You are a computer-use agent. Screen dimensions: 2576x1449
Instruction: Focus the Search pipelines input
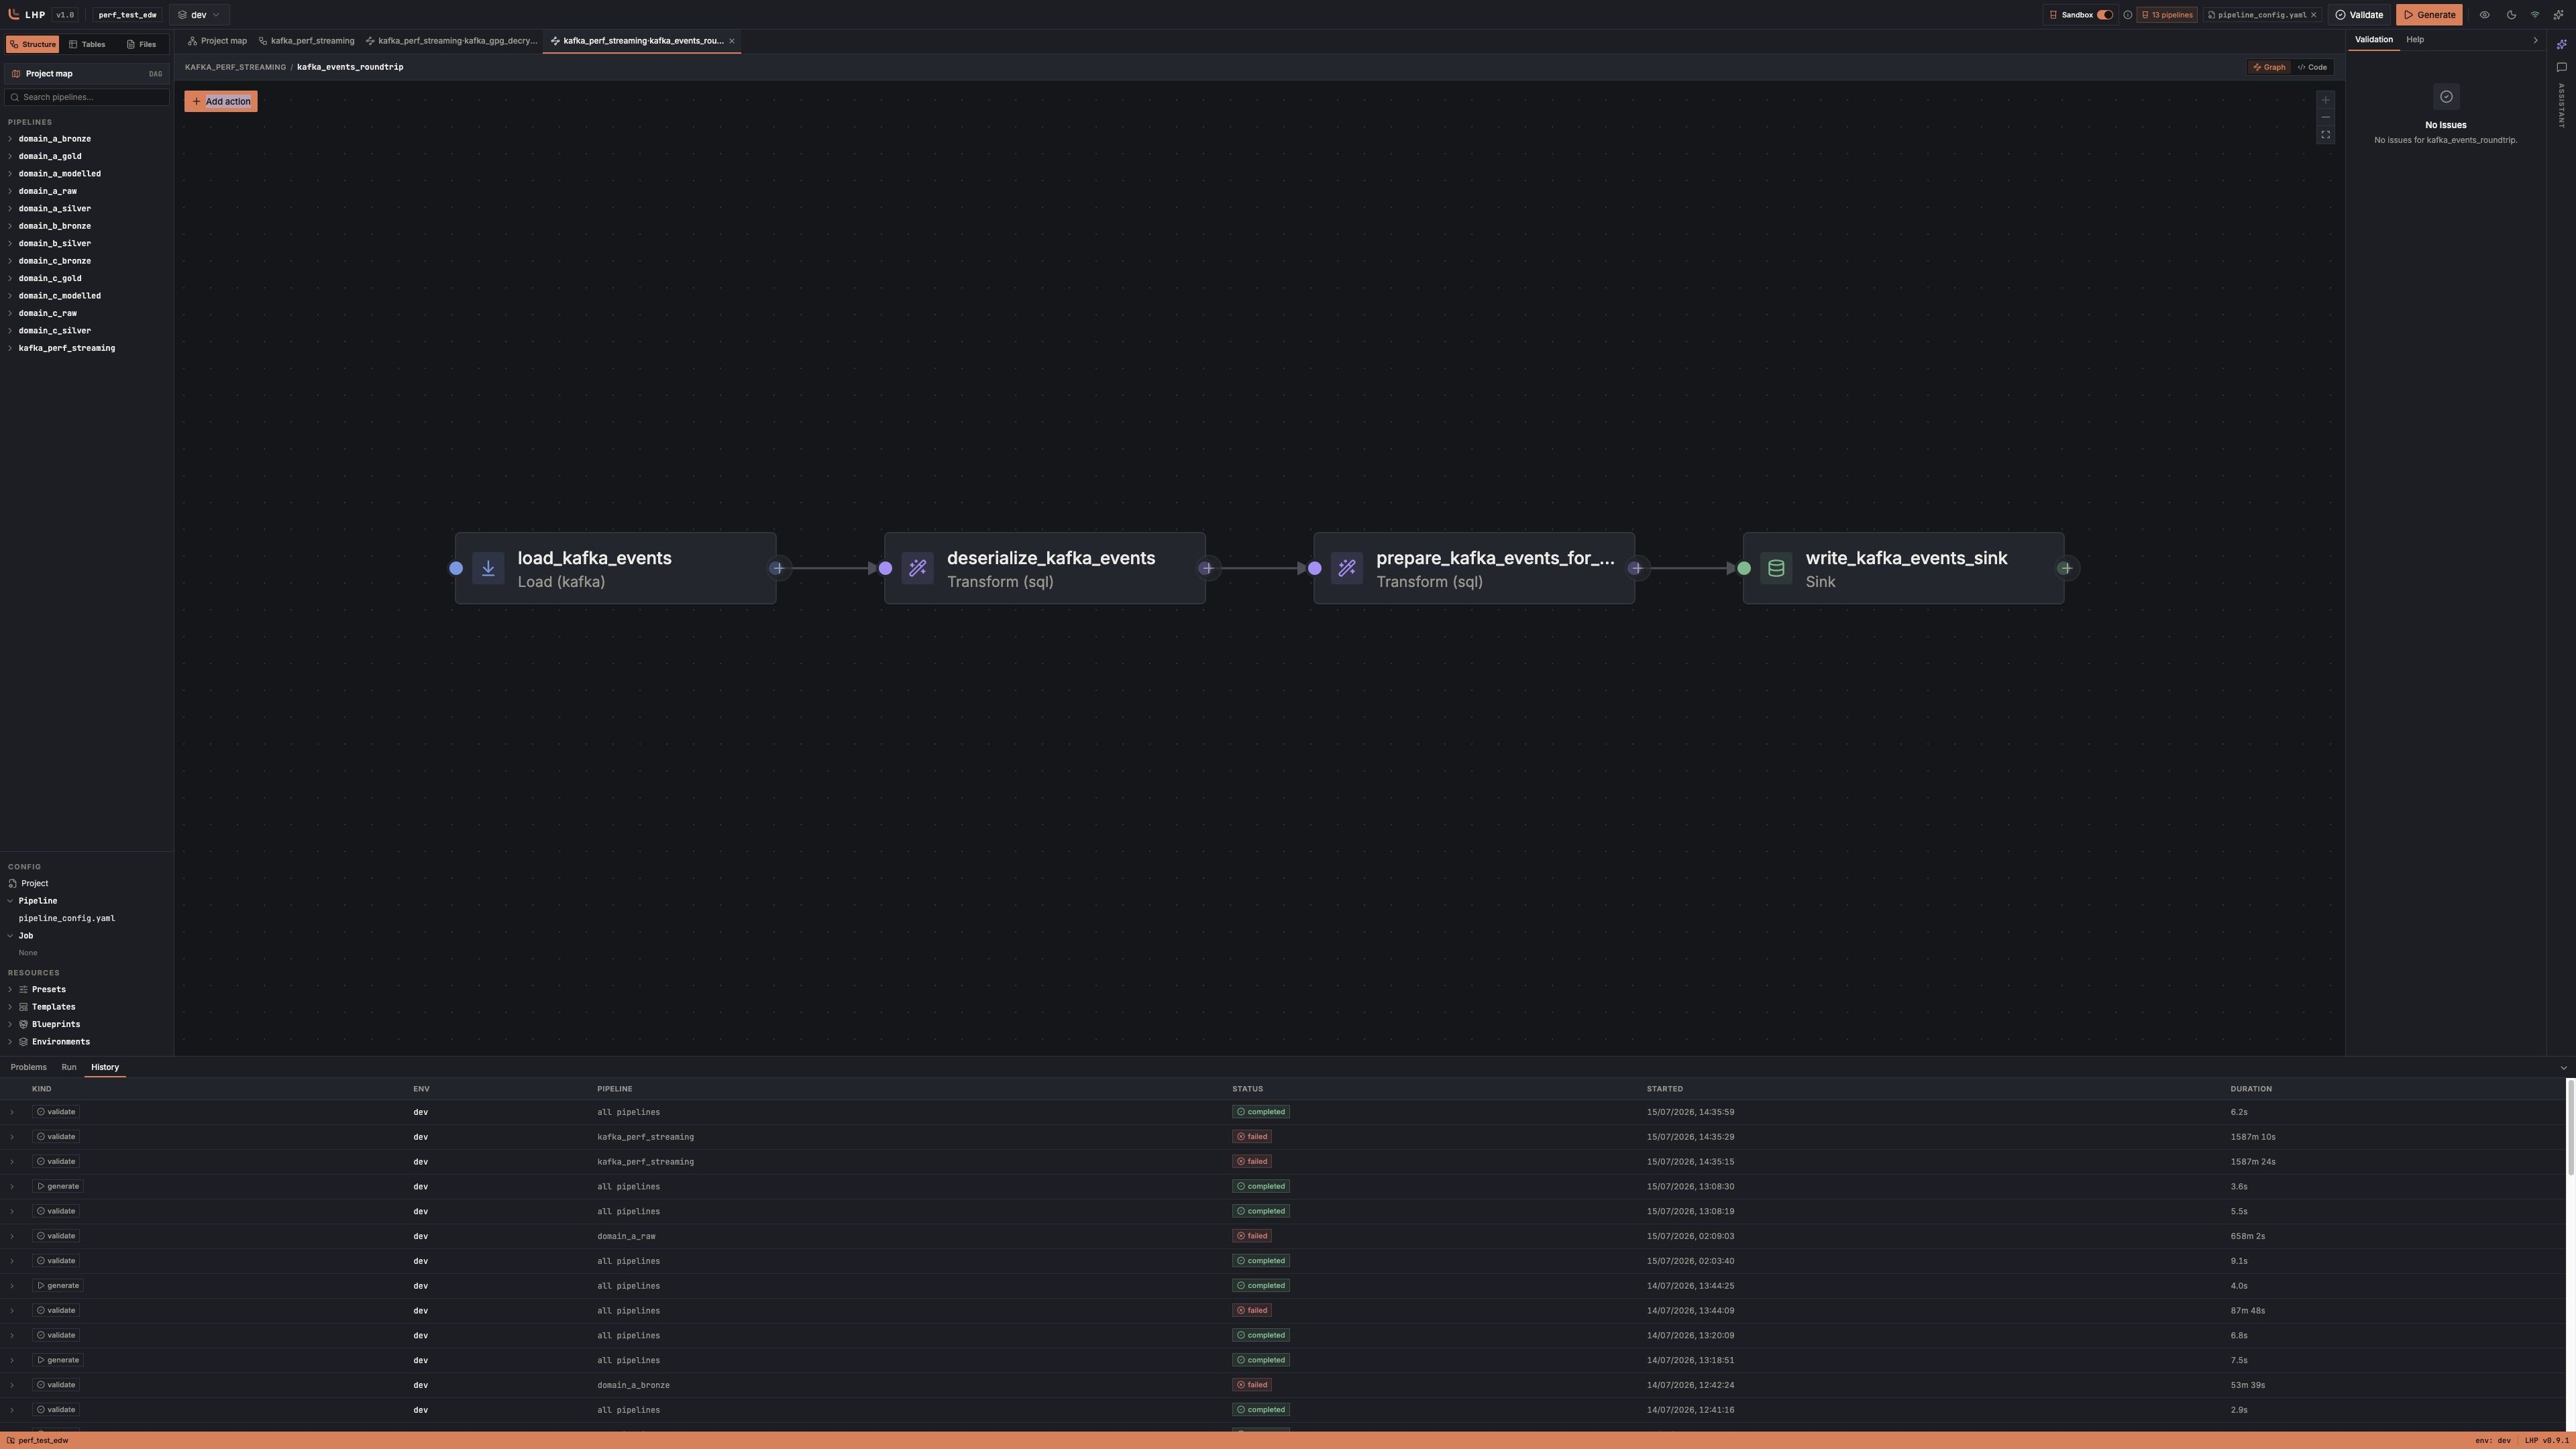point(87,97)
